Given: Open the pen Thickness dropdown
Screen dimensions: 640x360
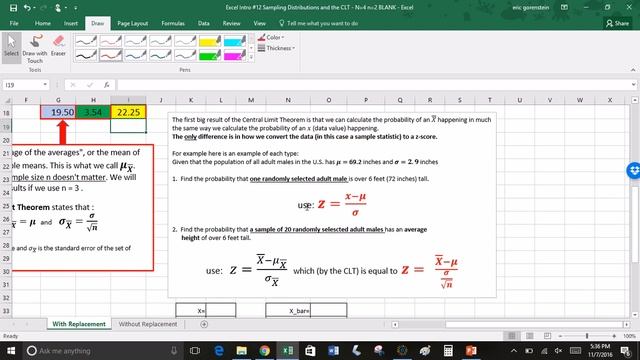Looking at the screenshot, I should [276, 48].
